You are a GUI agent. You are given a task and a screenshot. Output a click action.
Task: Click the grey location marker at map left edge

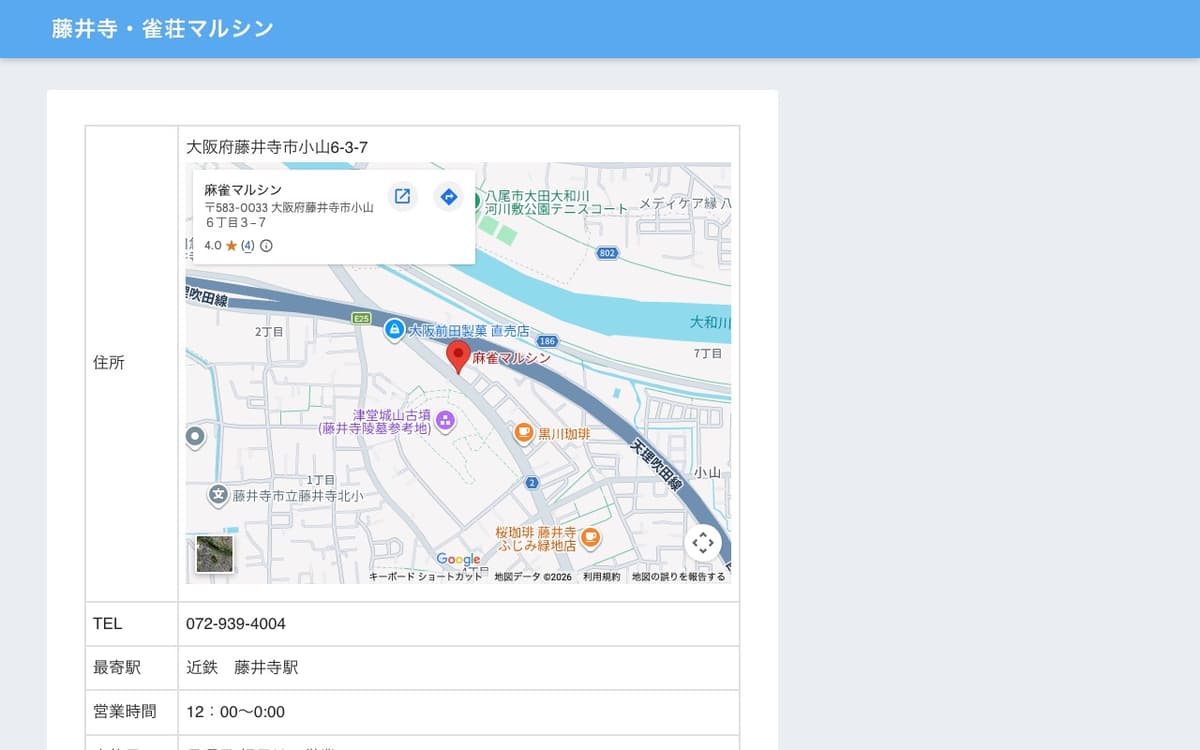[195, 437]
